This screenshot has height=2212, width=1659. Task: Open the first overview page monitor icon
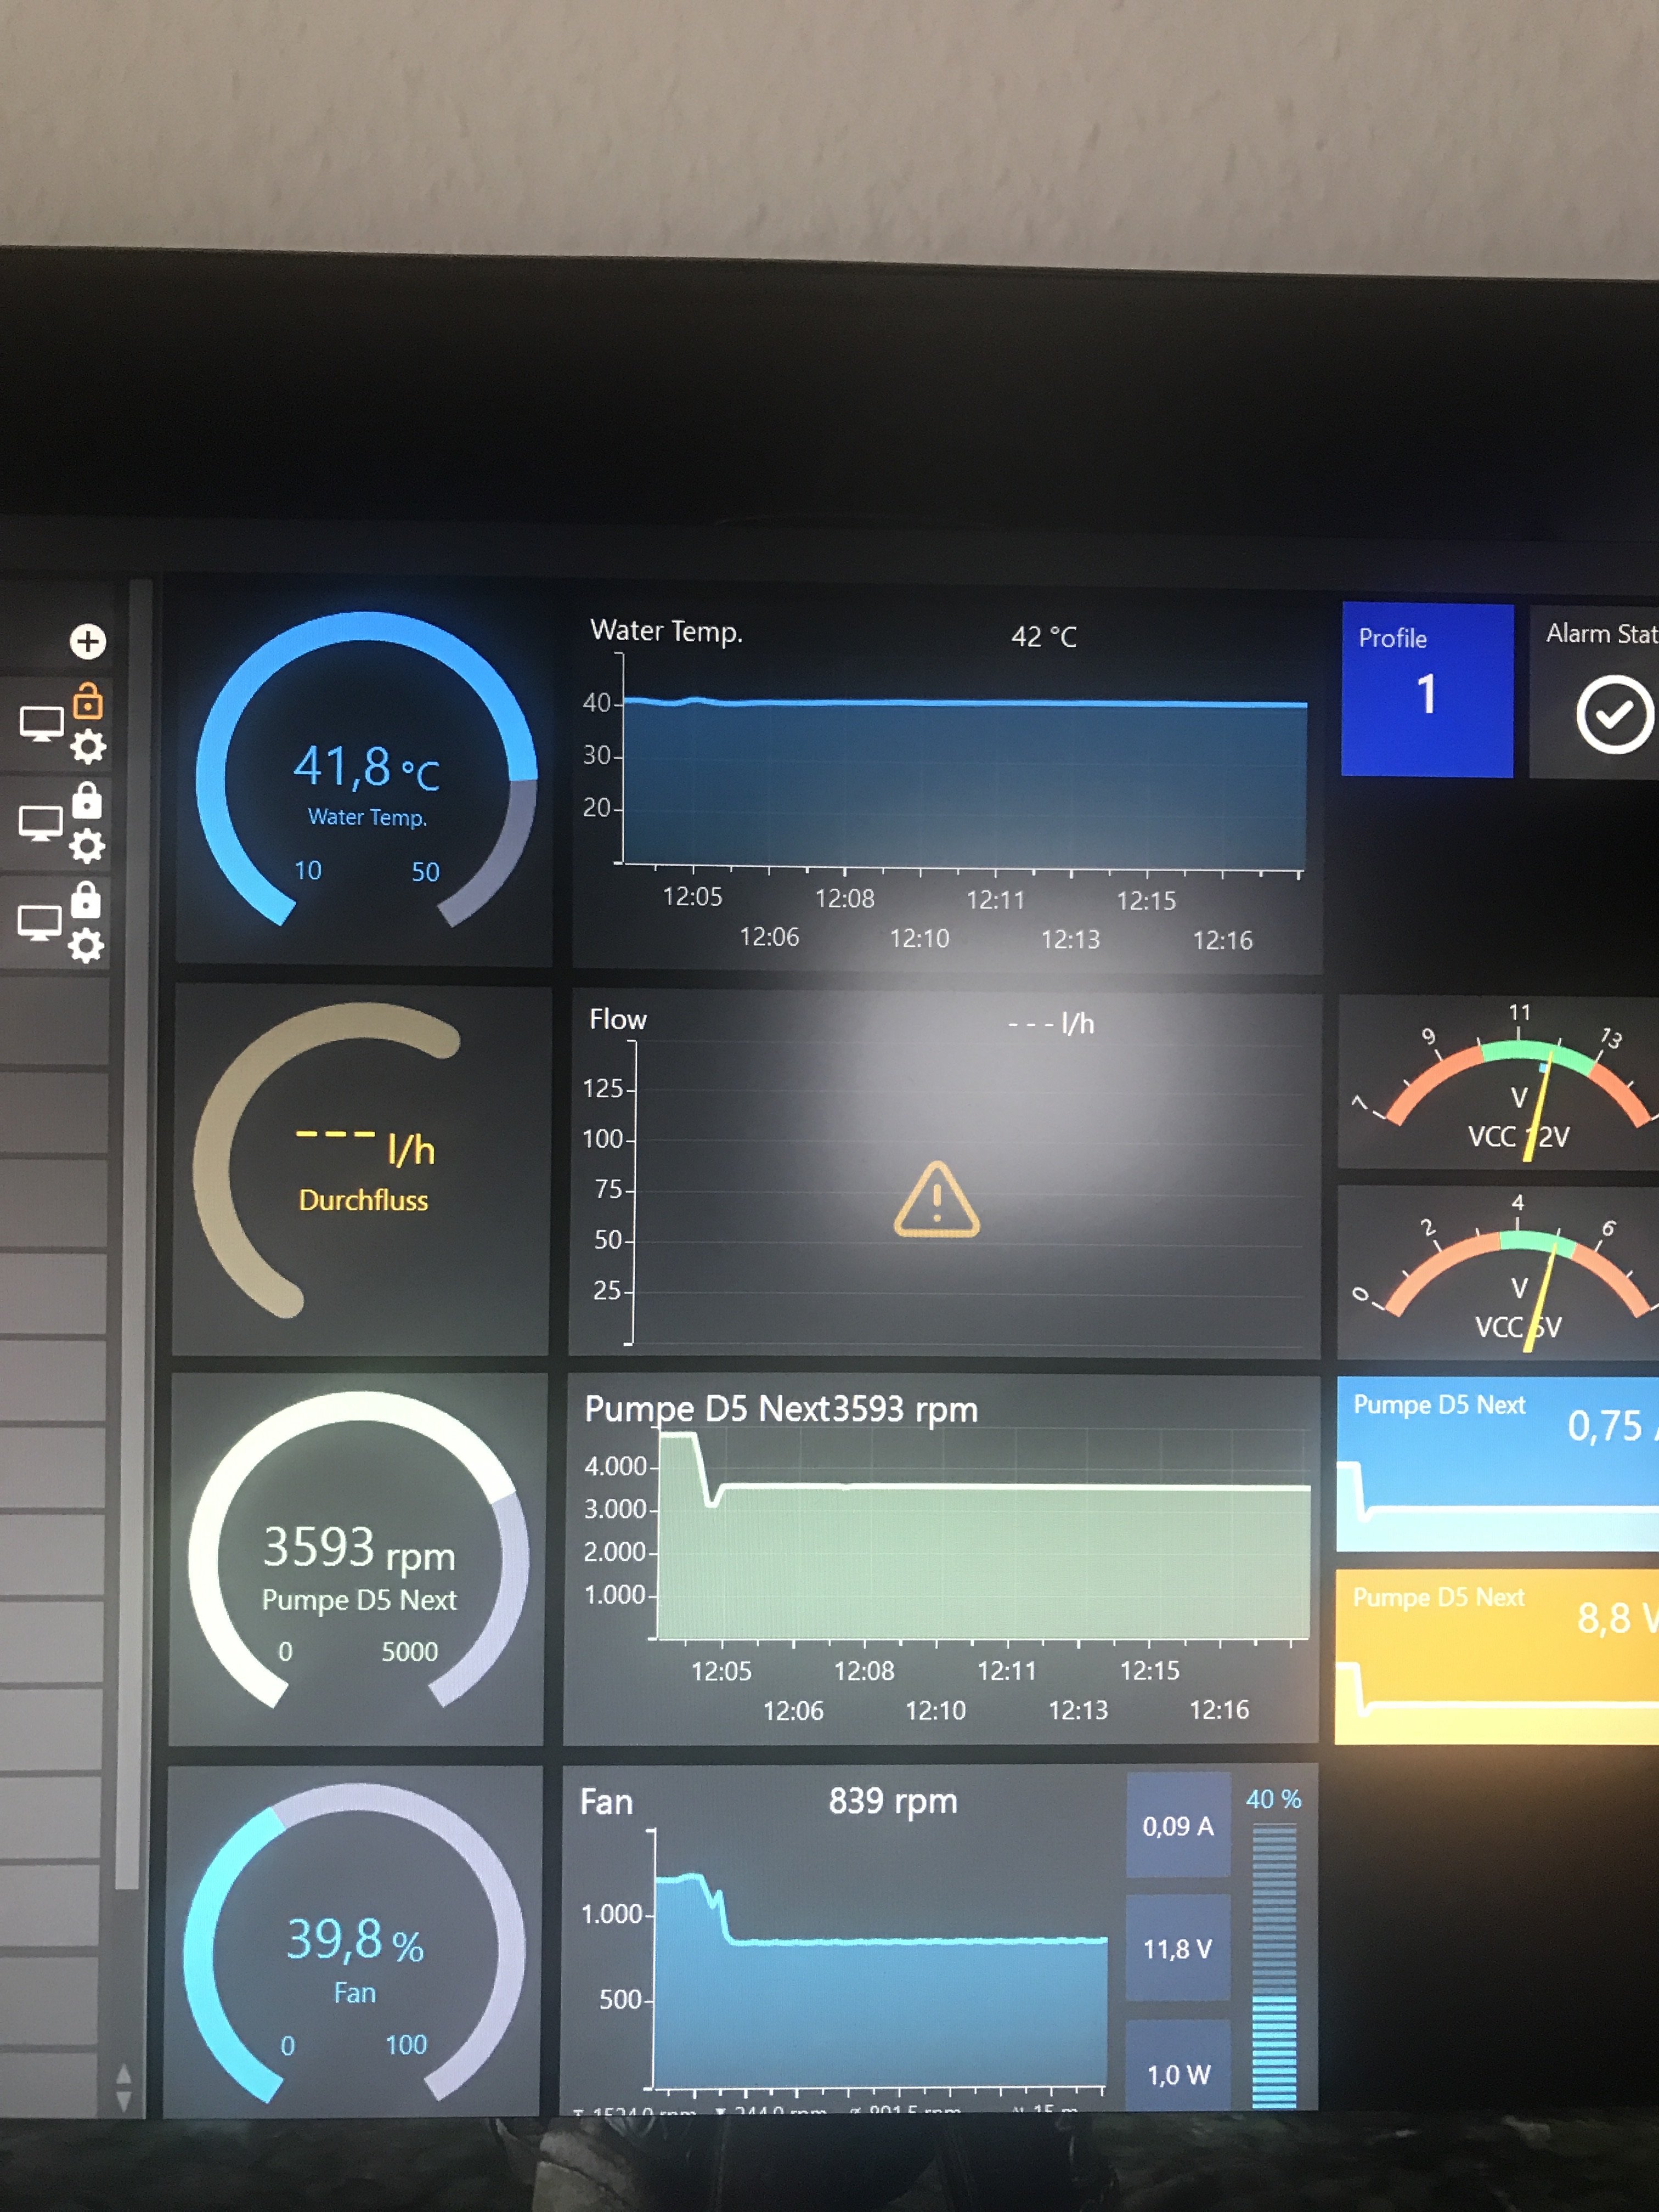pos(42,723)
